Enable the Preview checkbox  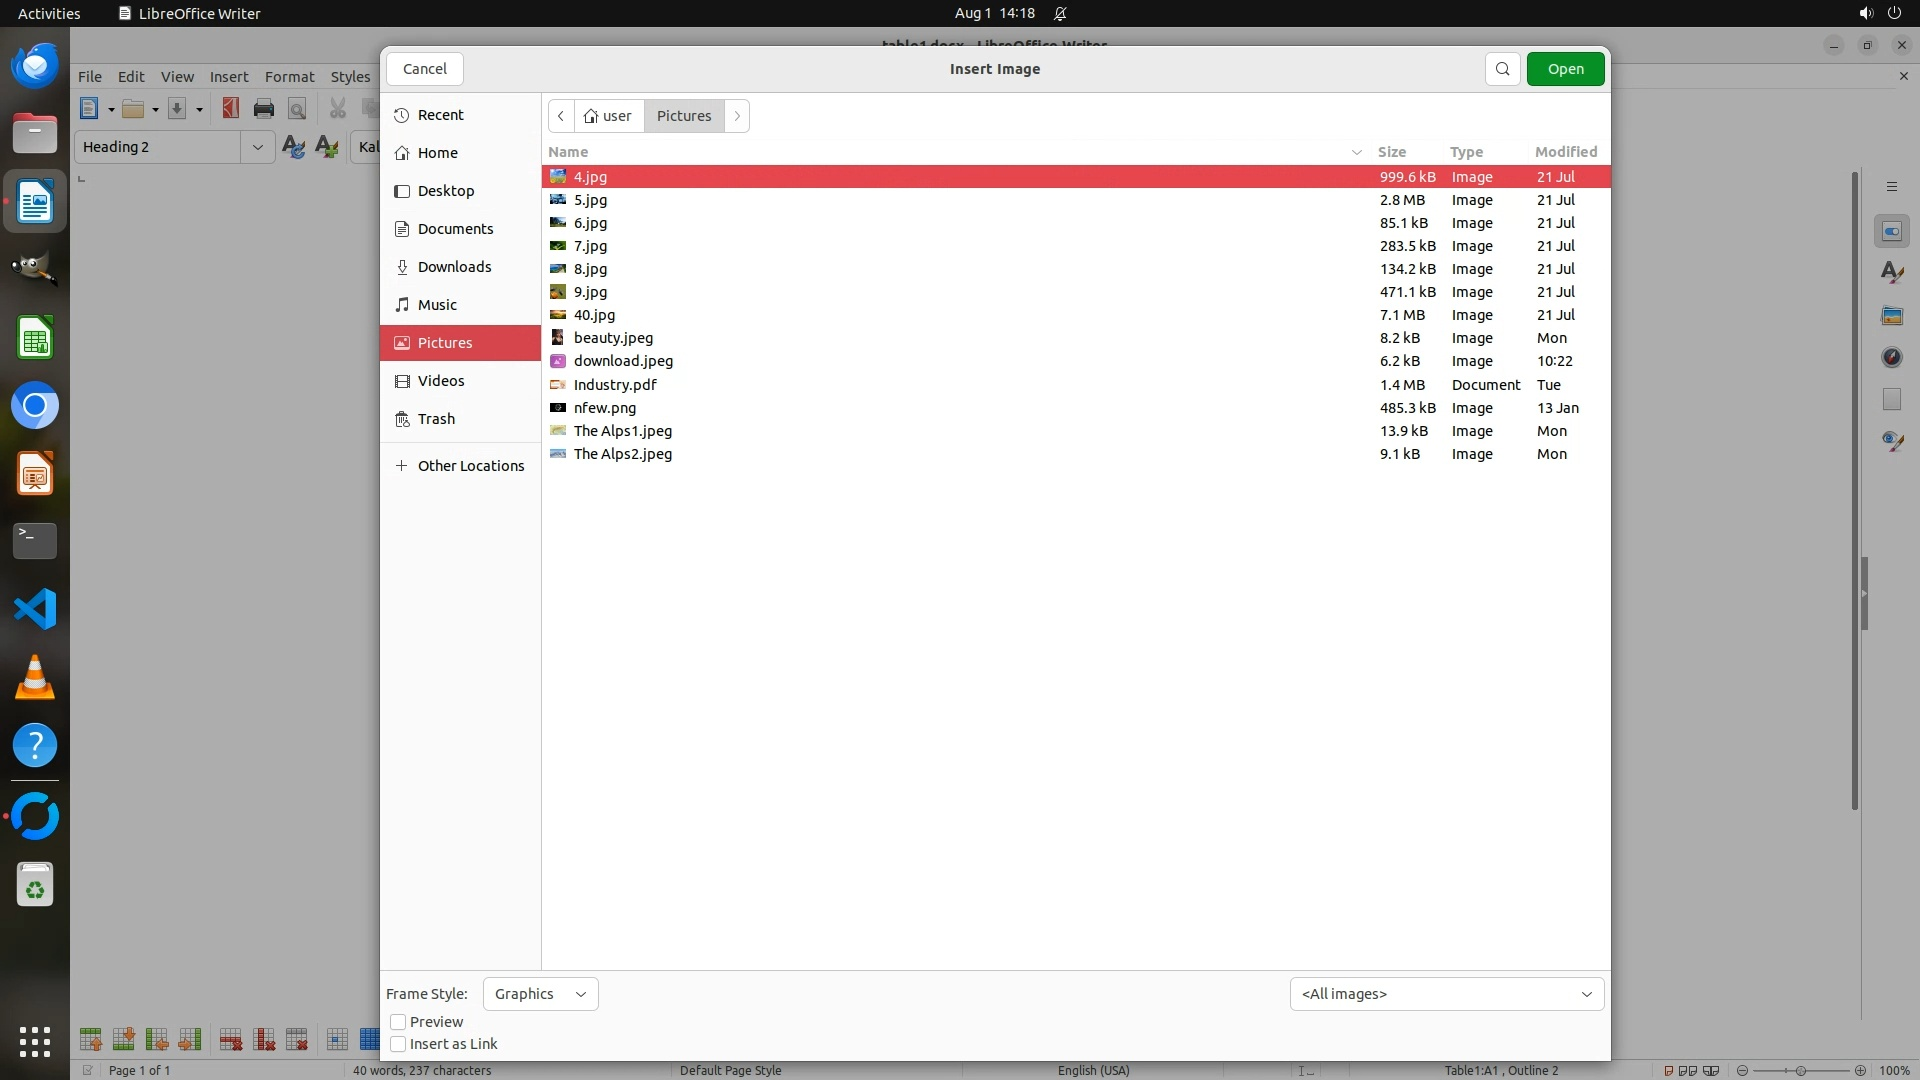tap(398, 1022)
